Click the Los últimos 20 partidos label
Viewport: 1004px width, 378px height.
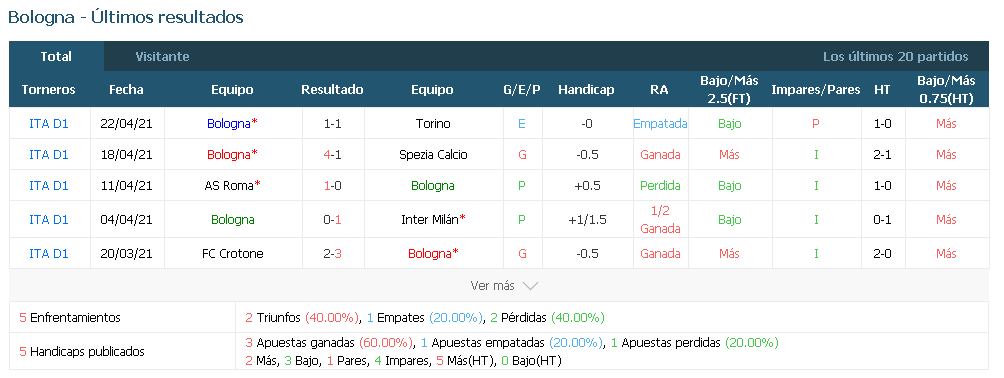click(x=896, y=56)
